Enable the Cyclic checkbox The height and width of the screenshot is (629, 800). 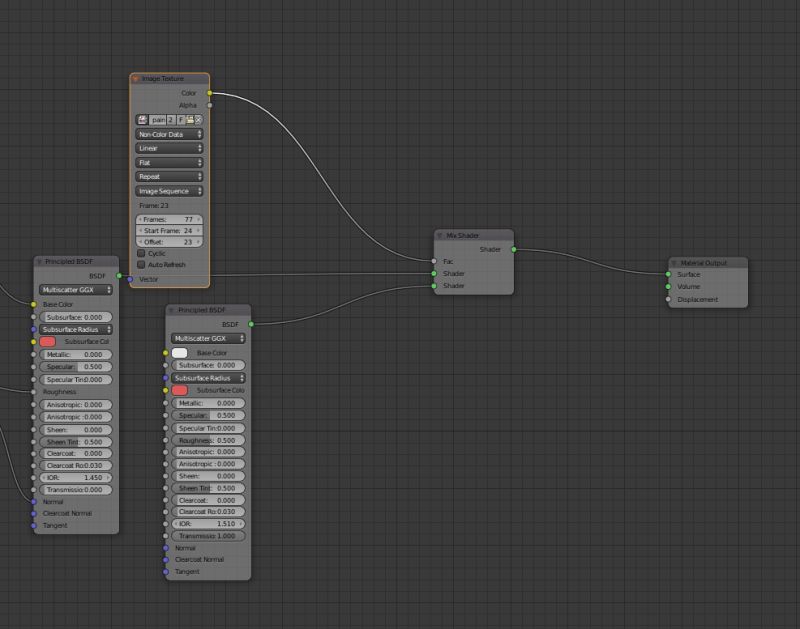pos(141,253)
